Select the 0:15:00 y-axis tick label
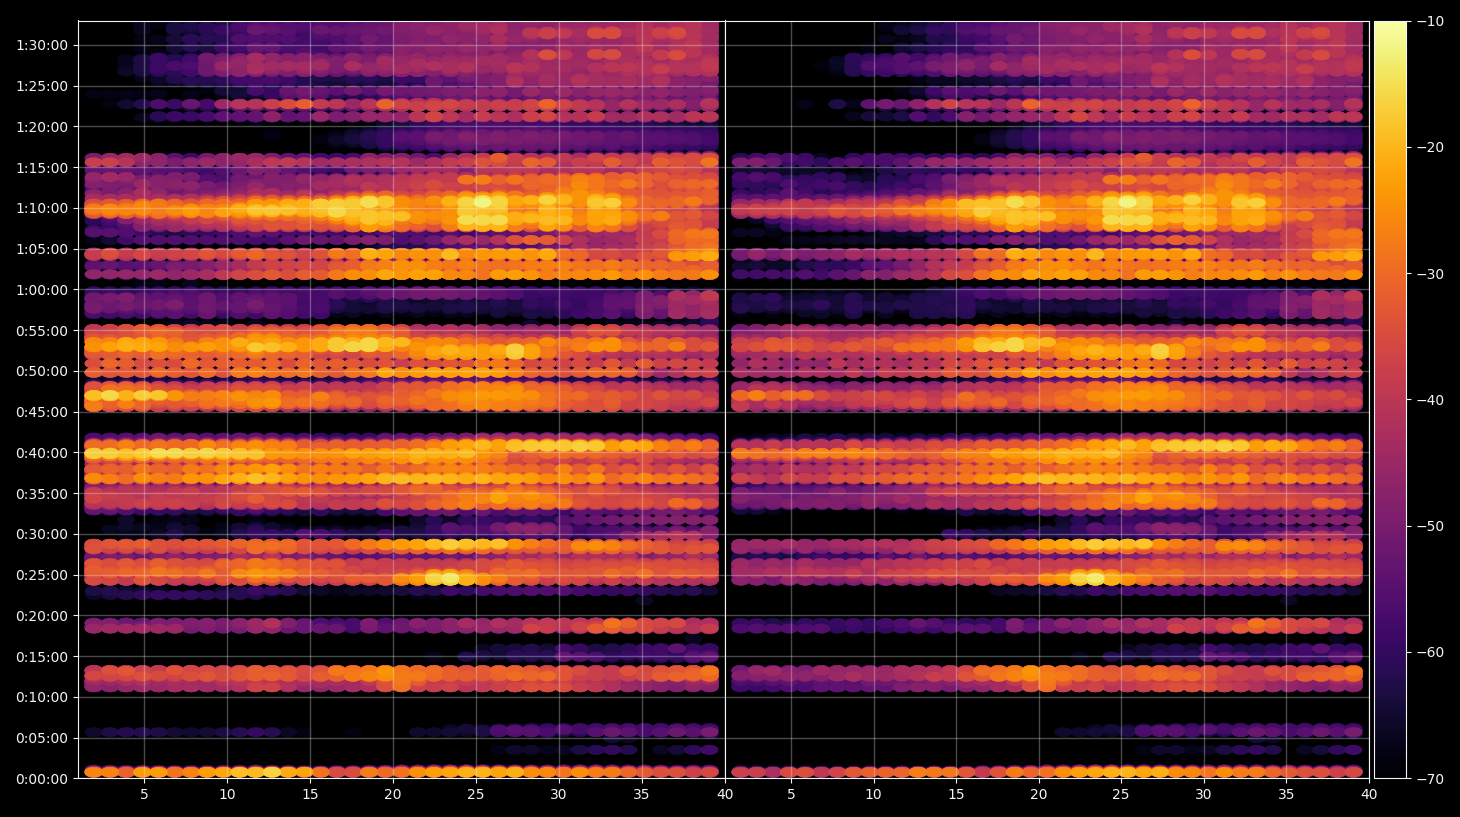The height and width of the screenshot is (817, 1460). point(42,657)
